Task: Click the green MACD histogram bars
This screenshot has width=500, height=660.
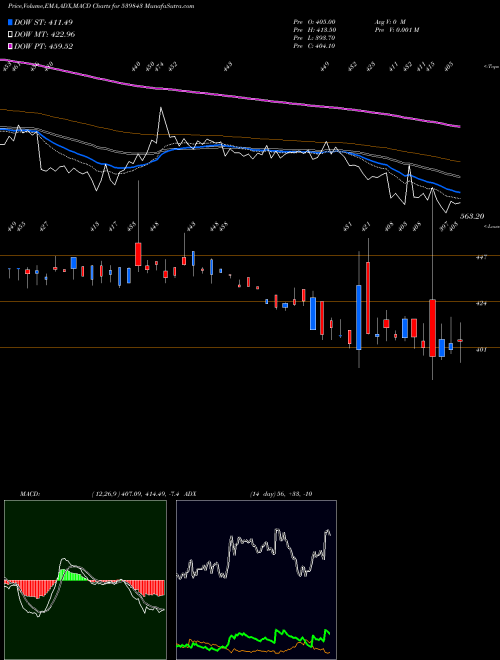Action: tap(72, 575)
